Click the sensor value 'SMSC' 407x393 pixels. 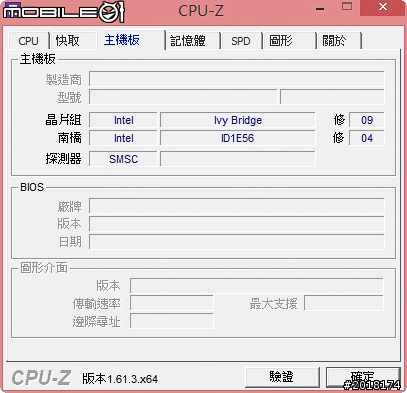tap(123, 159)
